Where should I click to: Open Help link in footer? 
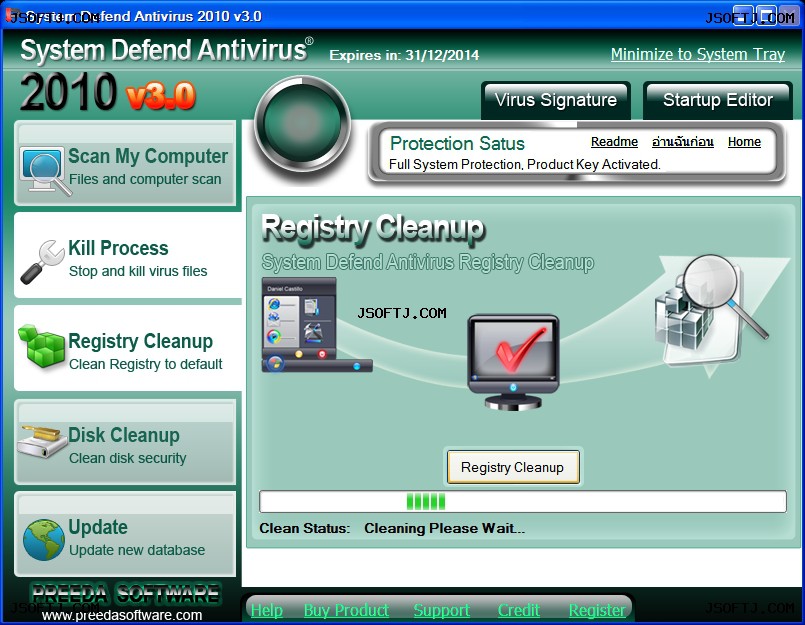tap(266, 610)
